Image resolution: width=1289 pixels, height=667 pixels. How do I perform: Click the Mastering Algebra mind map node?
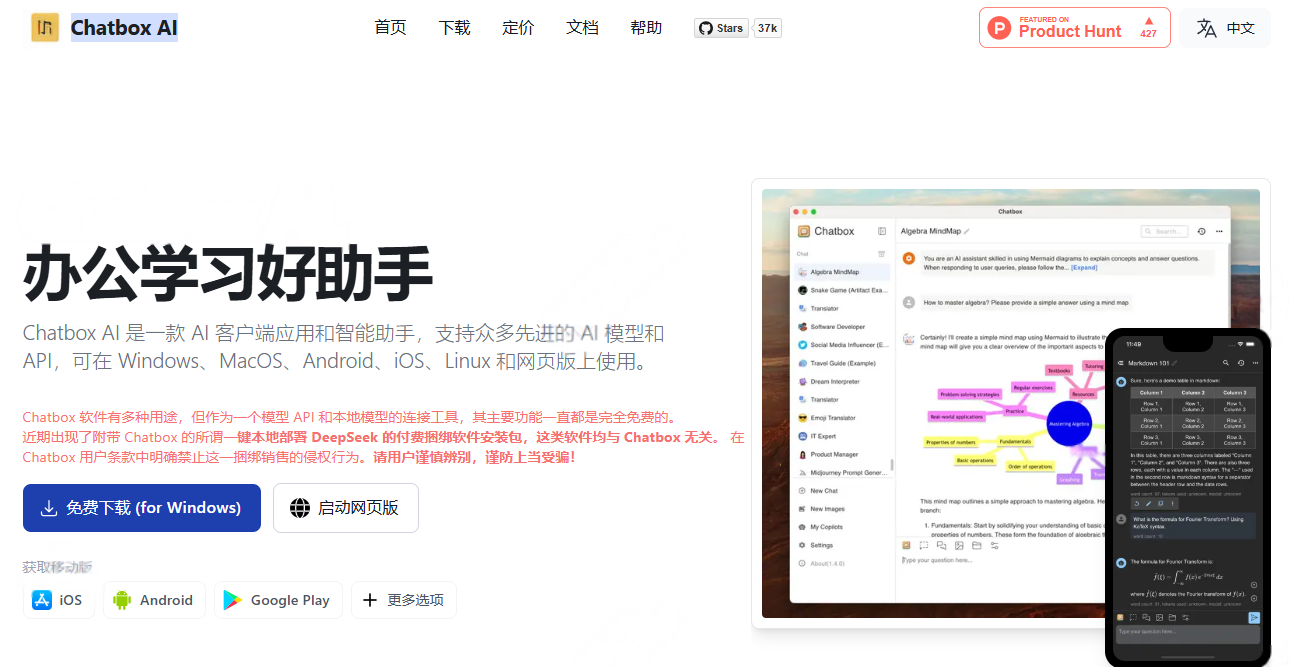coord(1067,424)
